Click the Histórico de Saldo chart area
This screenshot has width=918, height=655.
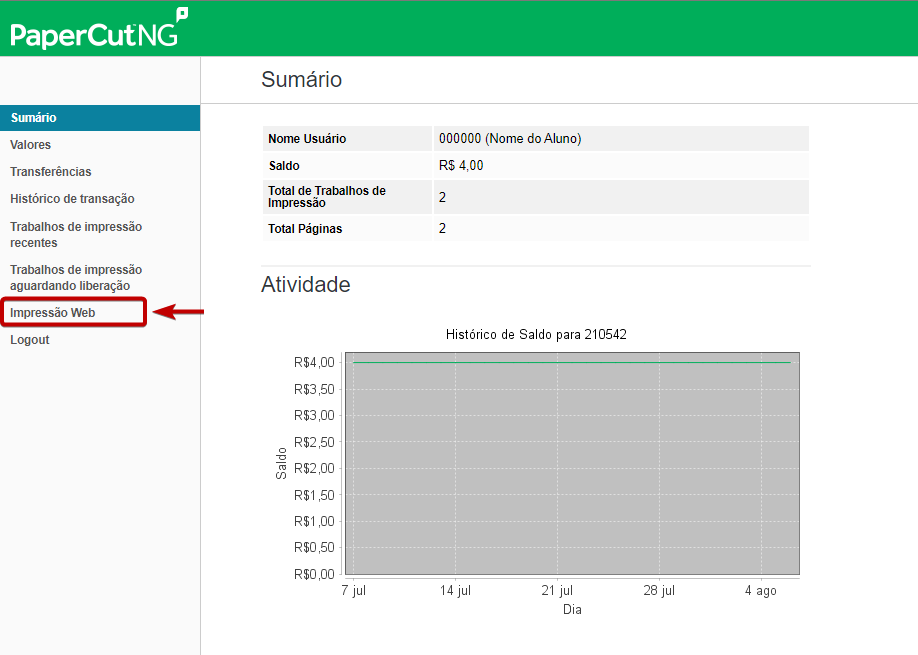point(571,470)
